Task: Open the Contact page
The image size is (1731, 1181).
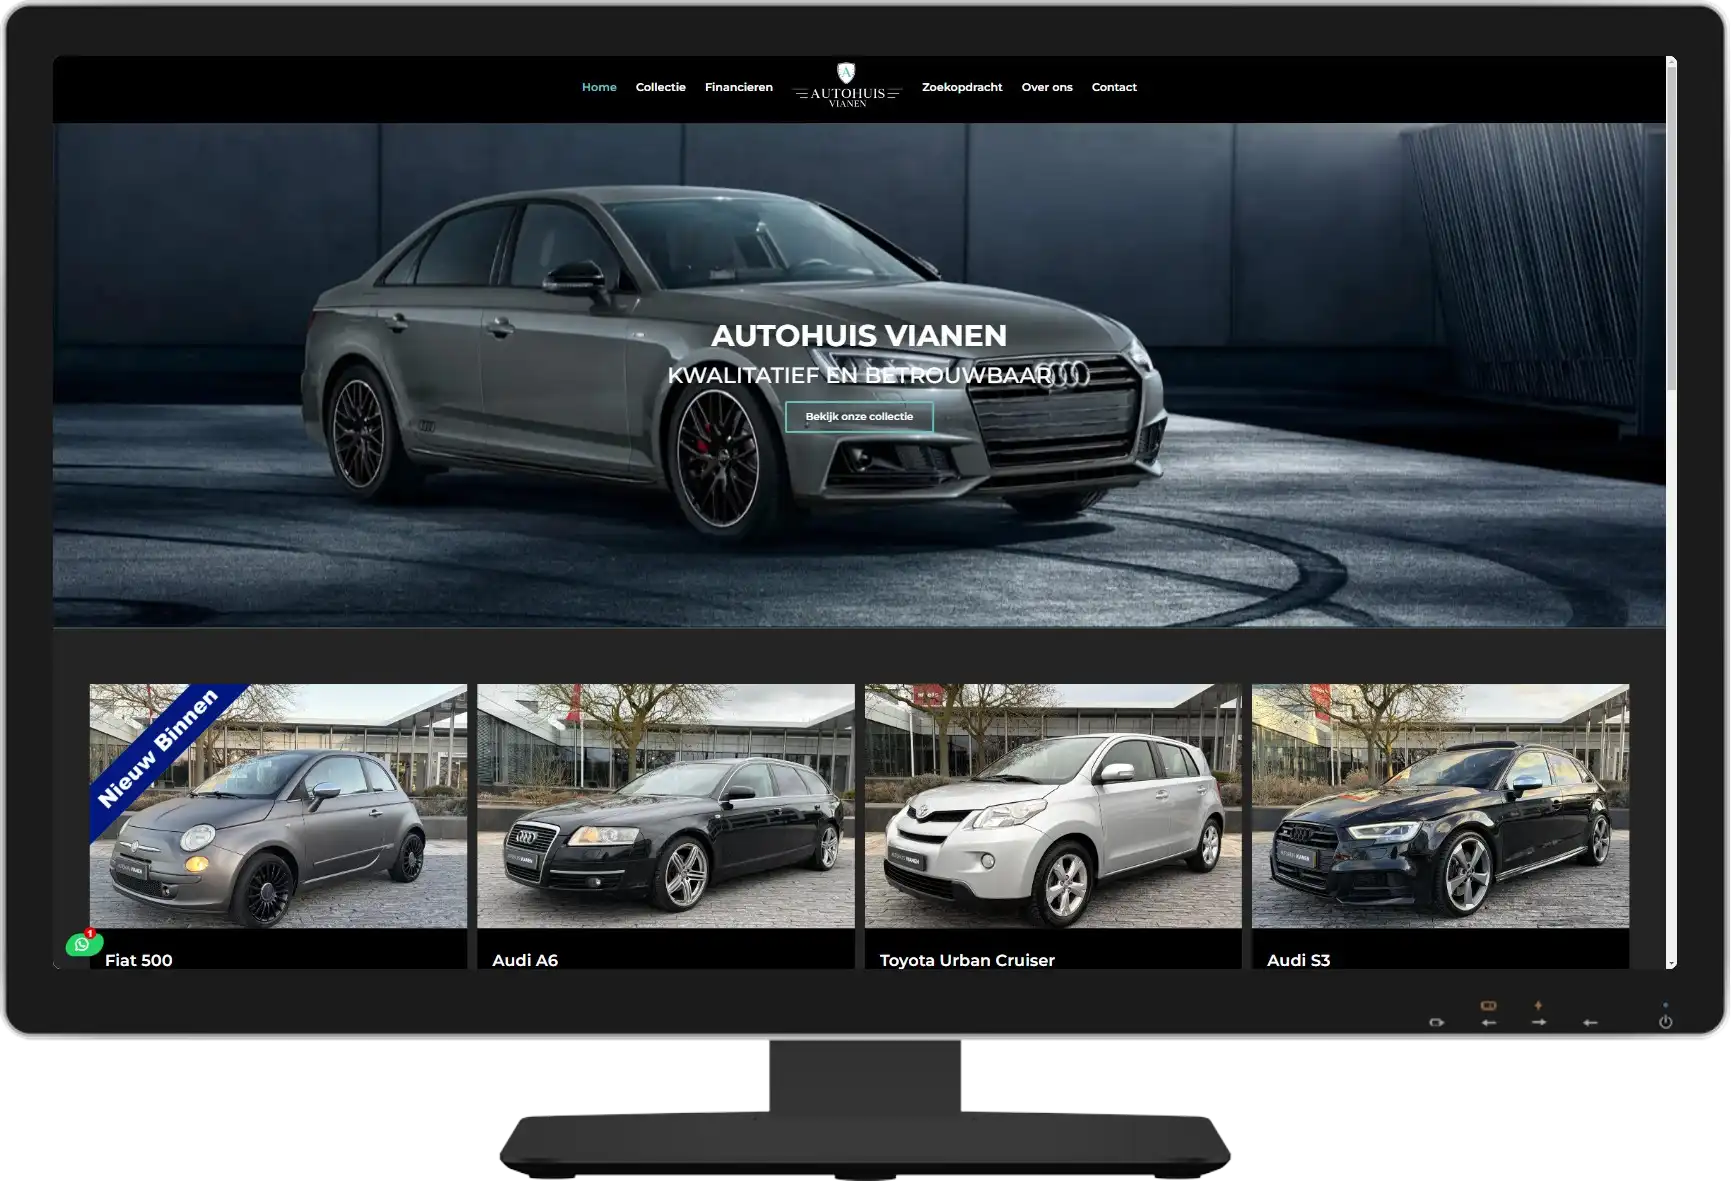Action: tap(1114, 87)
